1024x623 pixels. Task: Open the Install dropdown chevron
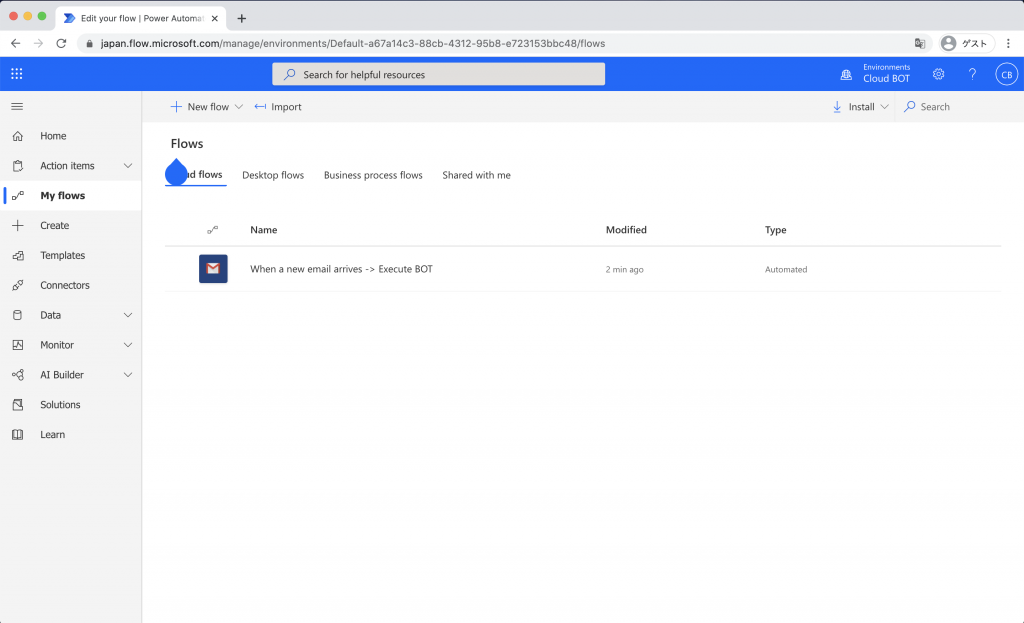pyautogui.click(x=884, y=106)
